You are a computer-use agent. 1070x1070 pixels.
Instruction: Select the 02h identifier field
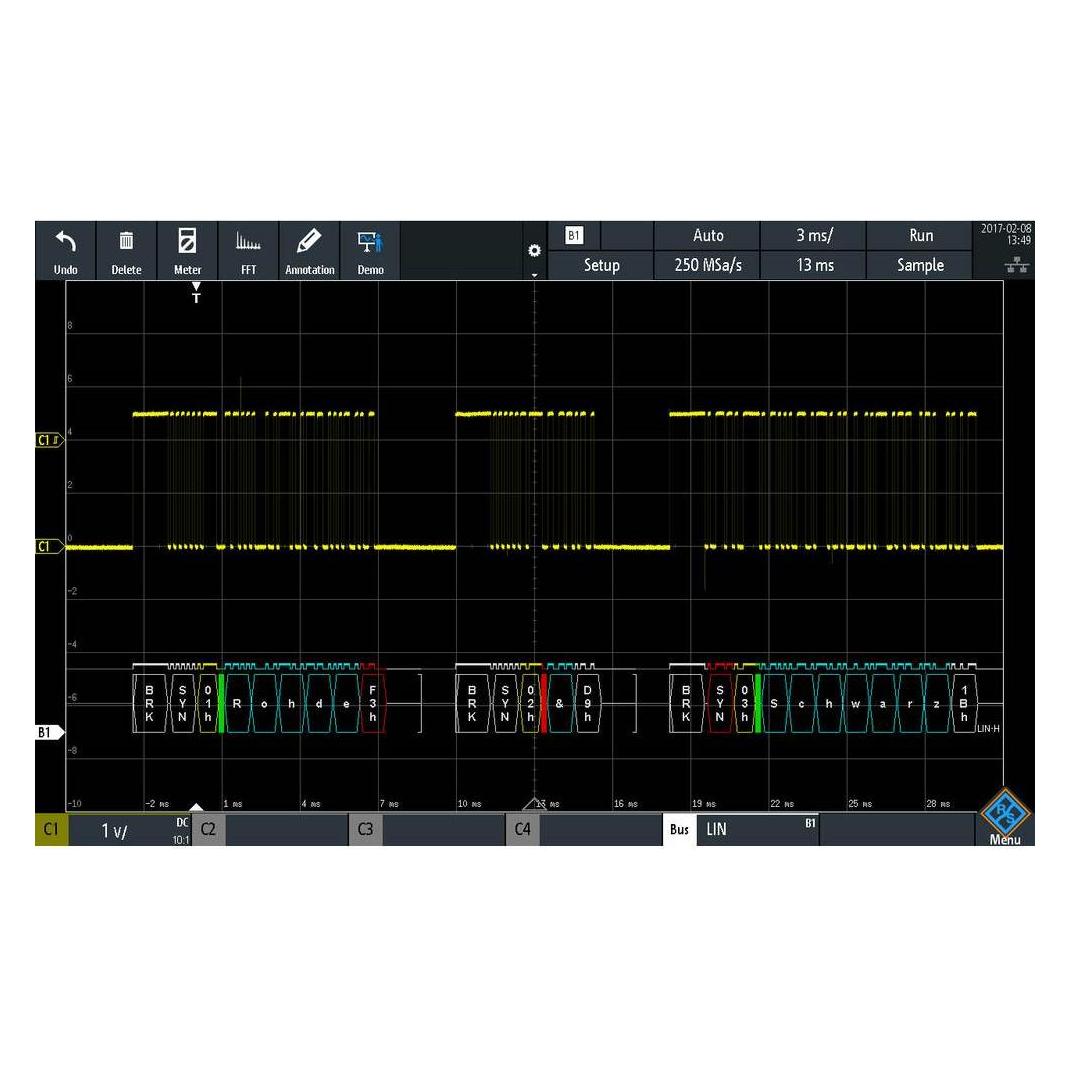(x=530, y=704)
